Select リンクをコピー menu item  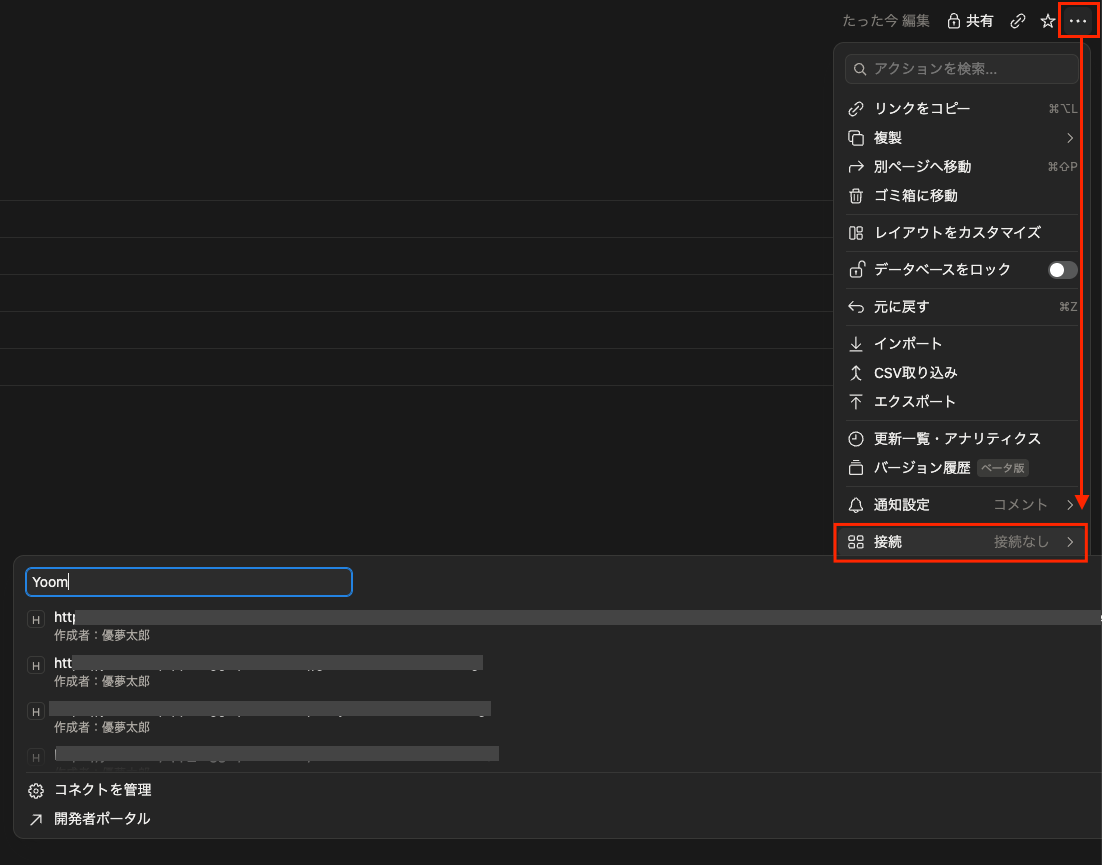pos(962,109)
